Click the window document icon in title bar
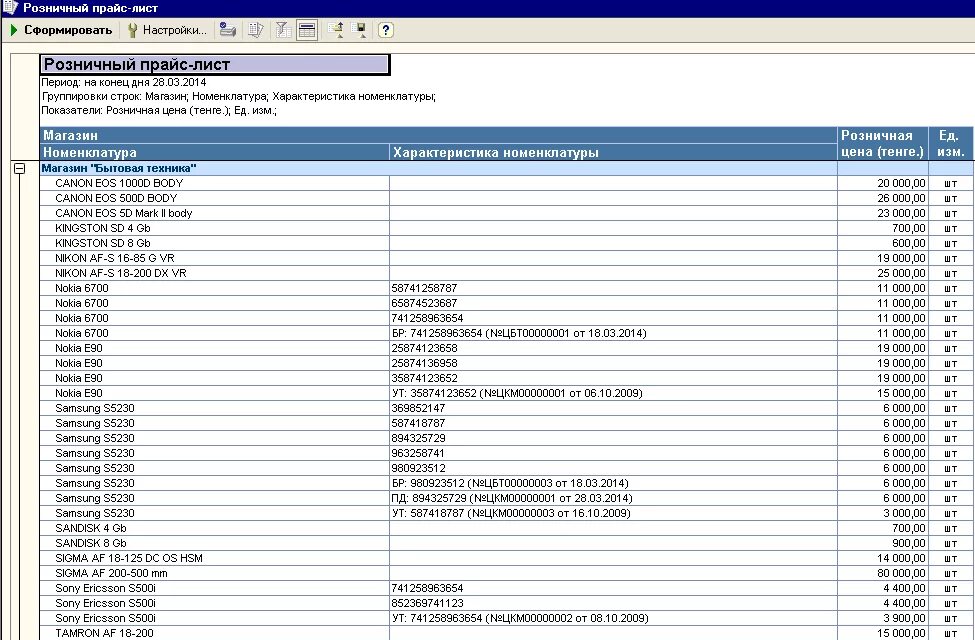The image size is (975, 640). [10, 8]
